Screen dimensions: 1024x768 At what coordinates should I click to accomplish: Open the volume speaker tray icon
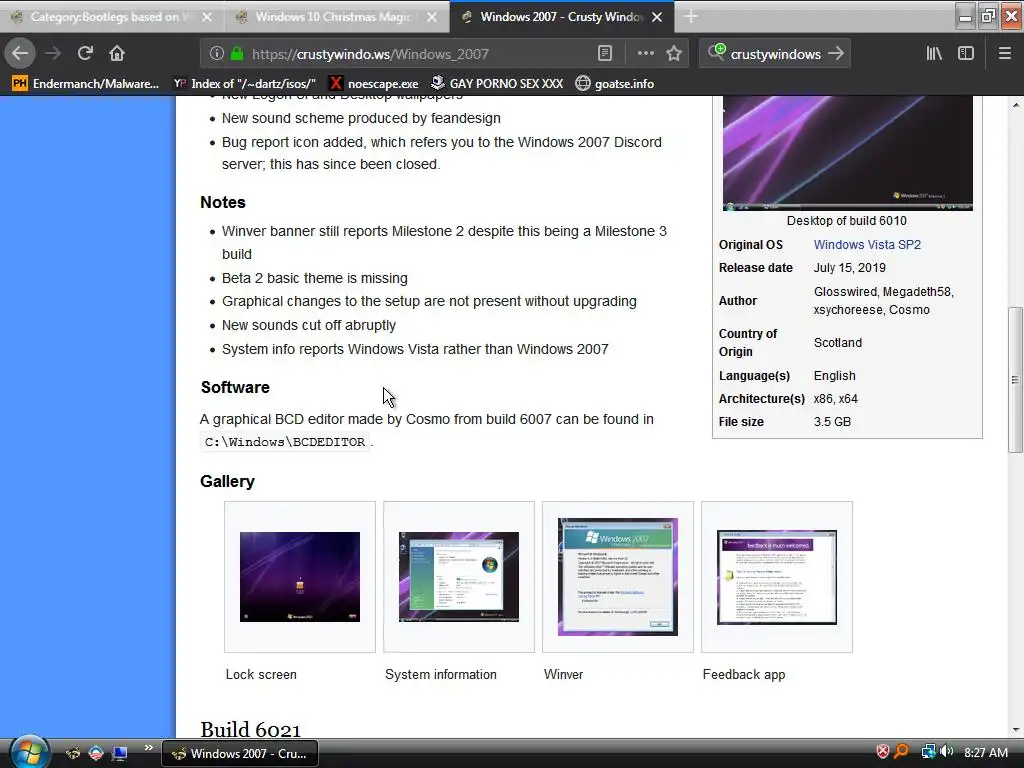pos(946,752)
